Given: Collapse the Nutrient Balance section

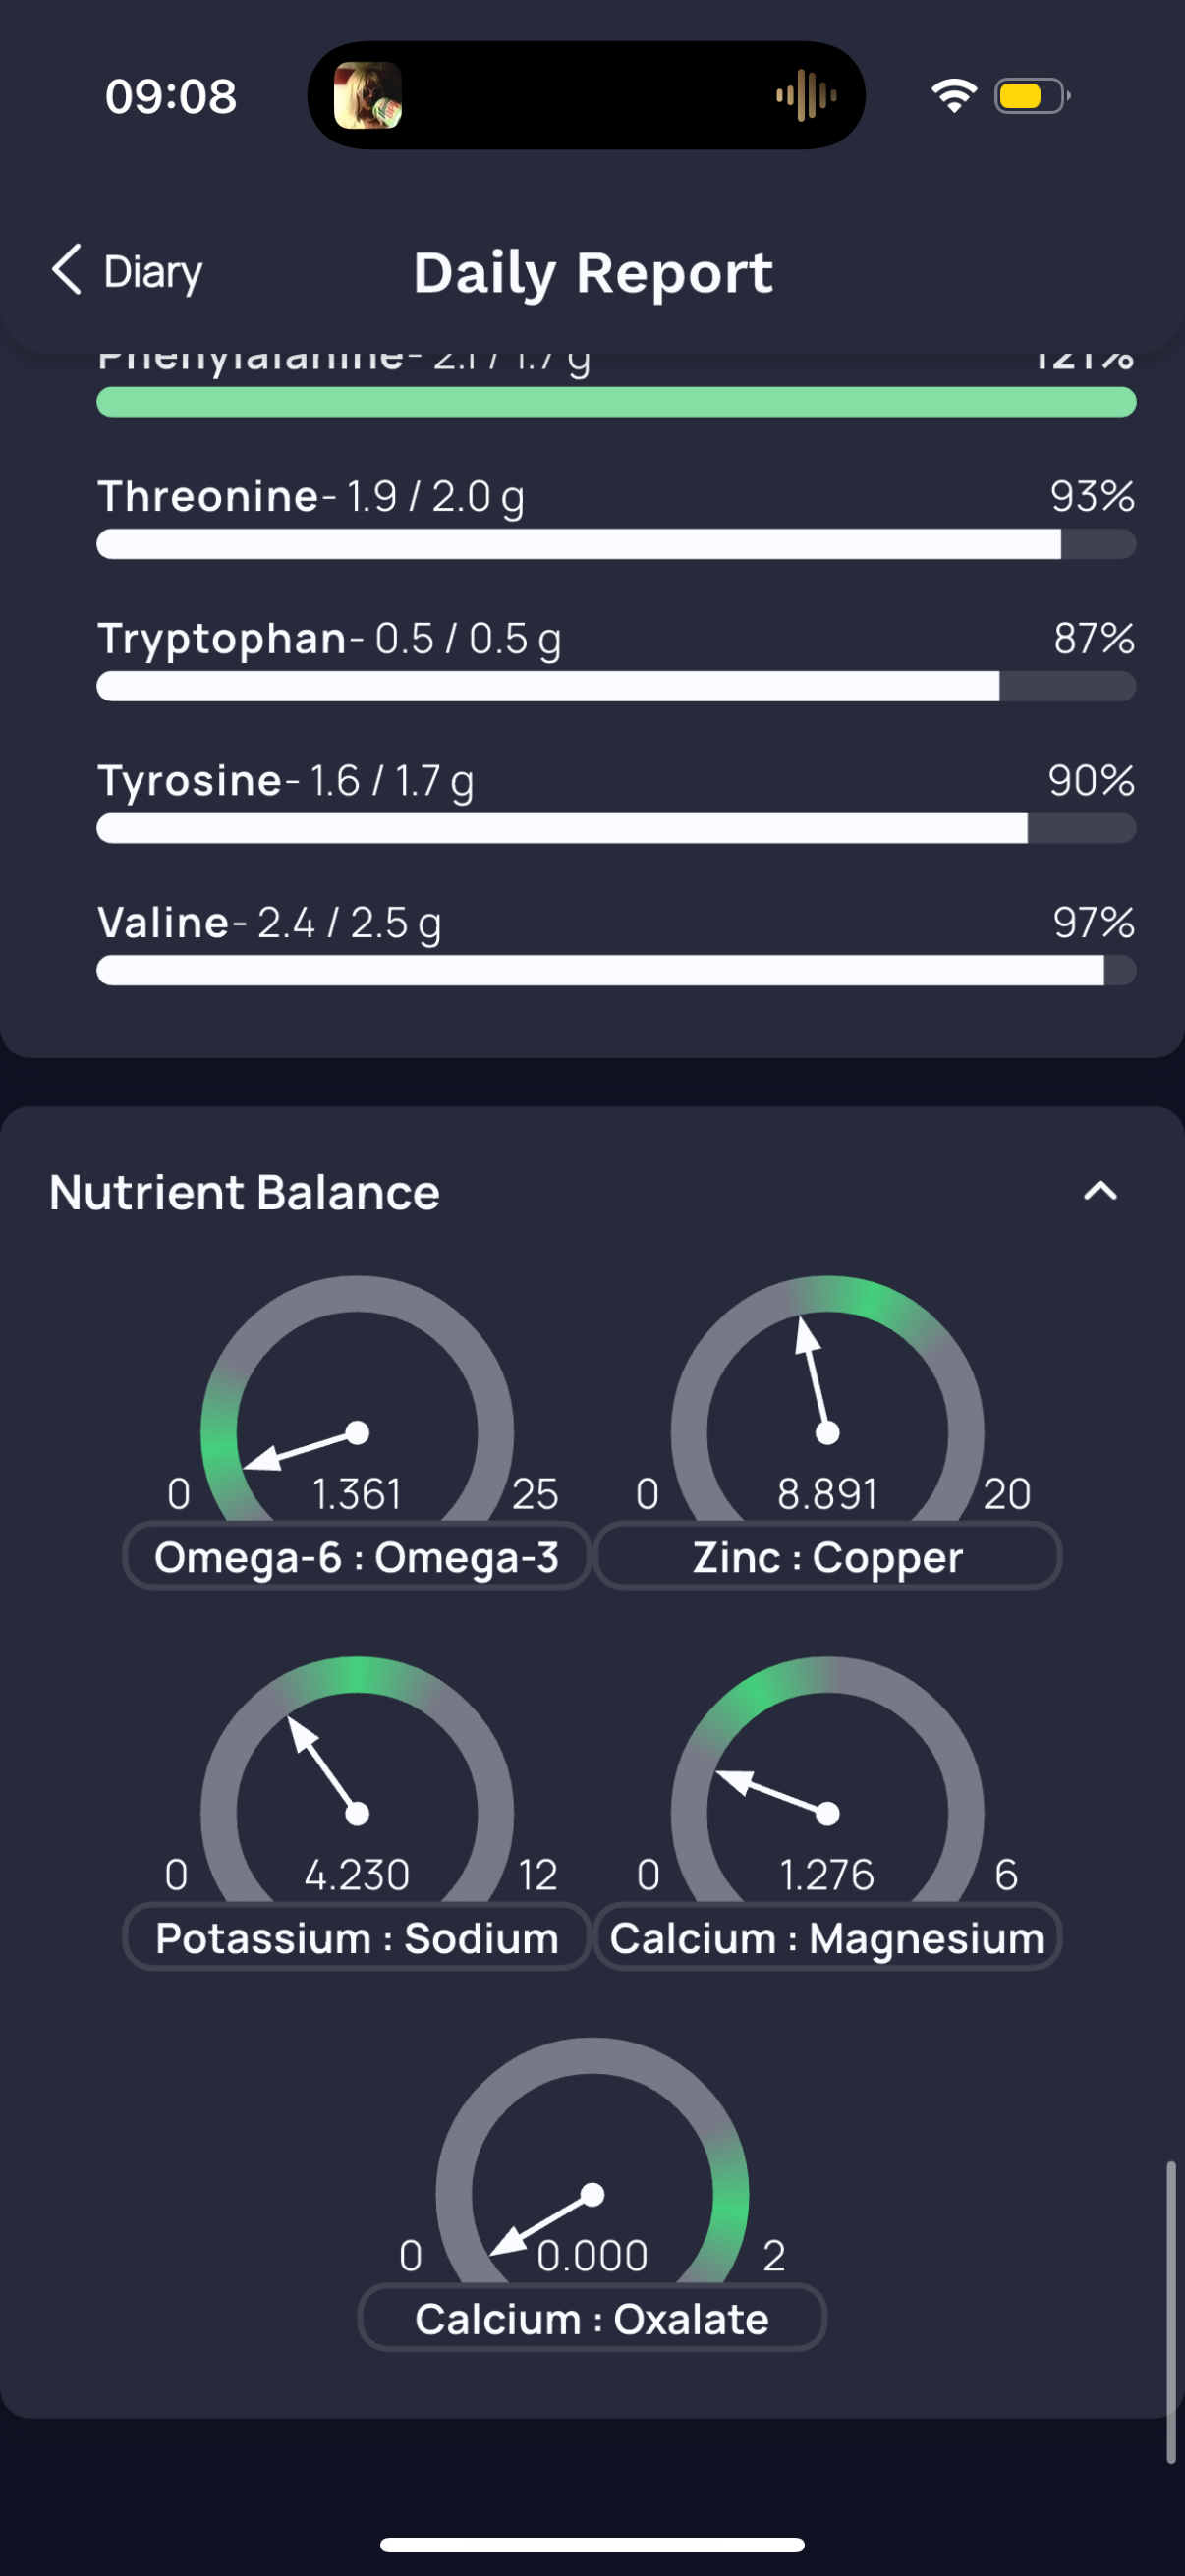Looking at the screenshot, I should pyautogui.click(x=1100, y=1191).
